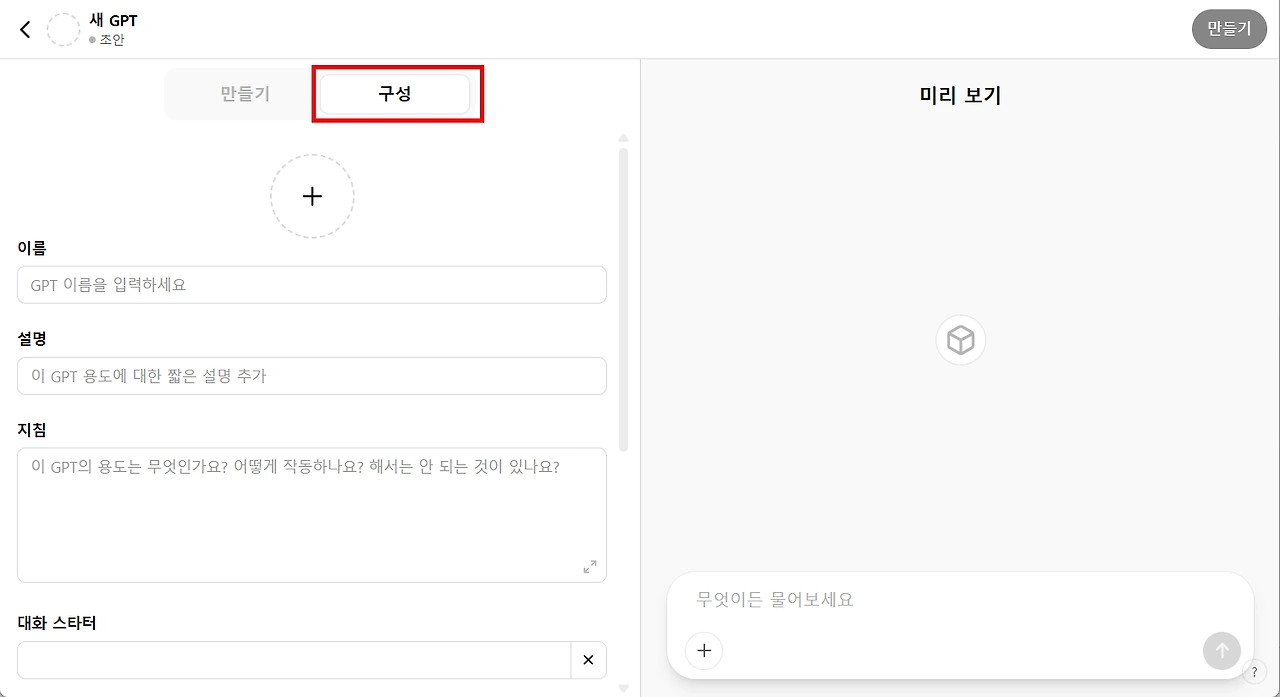Click the scrollbar up arrow
This screenshot has height=697, width=1280.
tap(624, 138)
